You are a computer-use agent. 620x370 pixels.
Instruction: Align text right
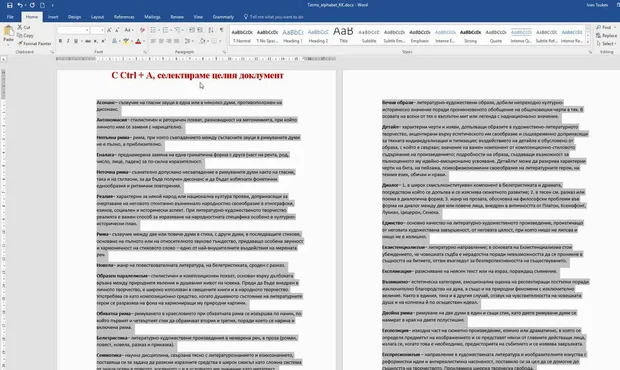(x=169, y=41)
